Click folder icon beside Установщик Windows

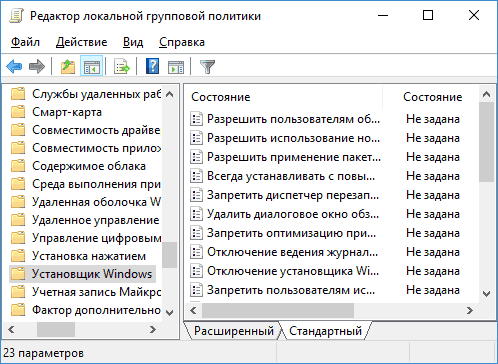[18, 274]
